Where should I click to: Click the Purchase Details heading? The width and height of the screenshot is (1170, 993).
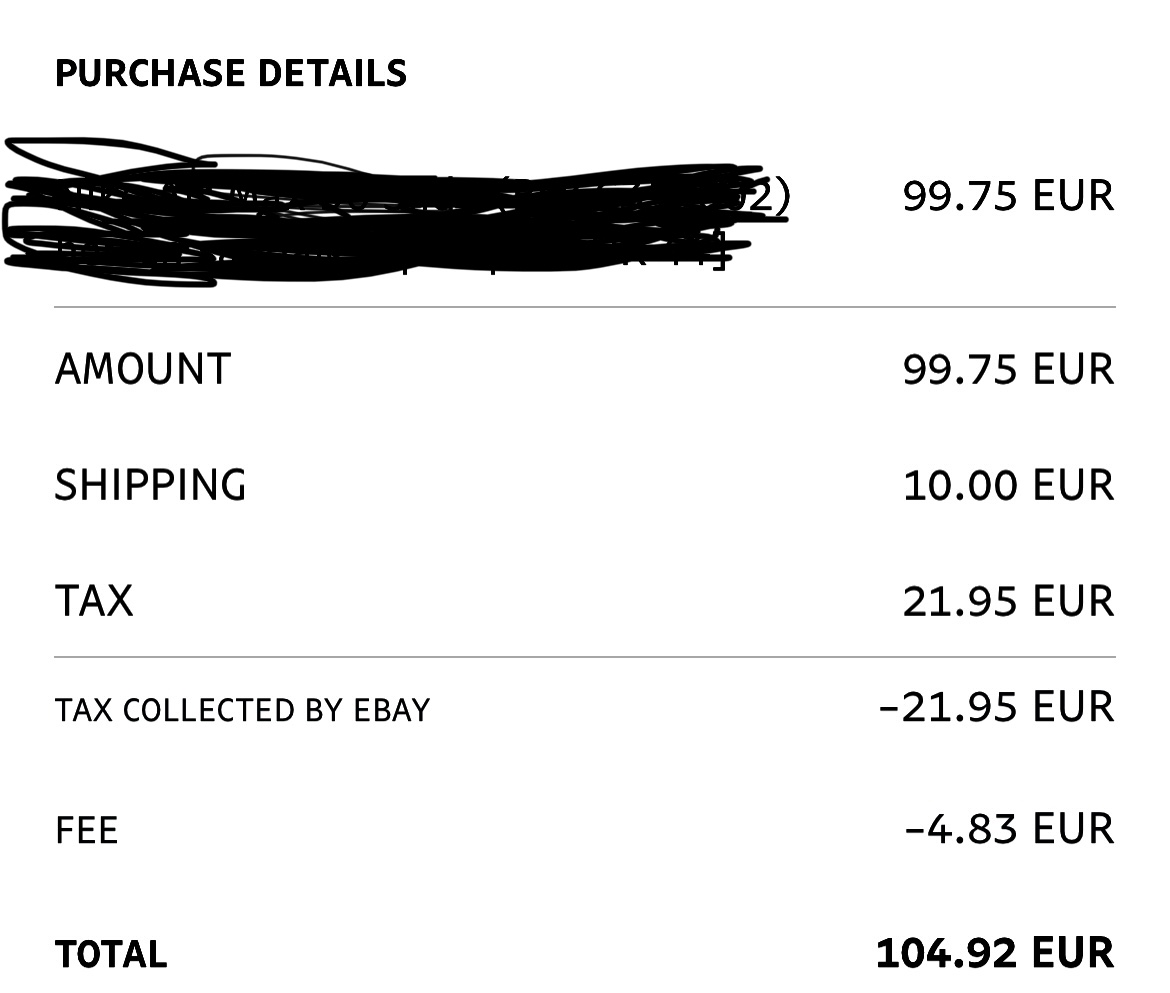(231, 73)
